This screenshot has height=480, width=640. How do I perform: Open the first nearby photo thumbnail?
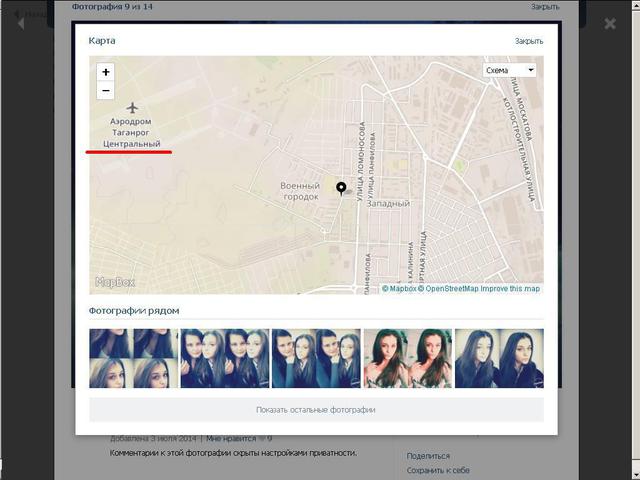pyautogui.click(x=133, y=358)
